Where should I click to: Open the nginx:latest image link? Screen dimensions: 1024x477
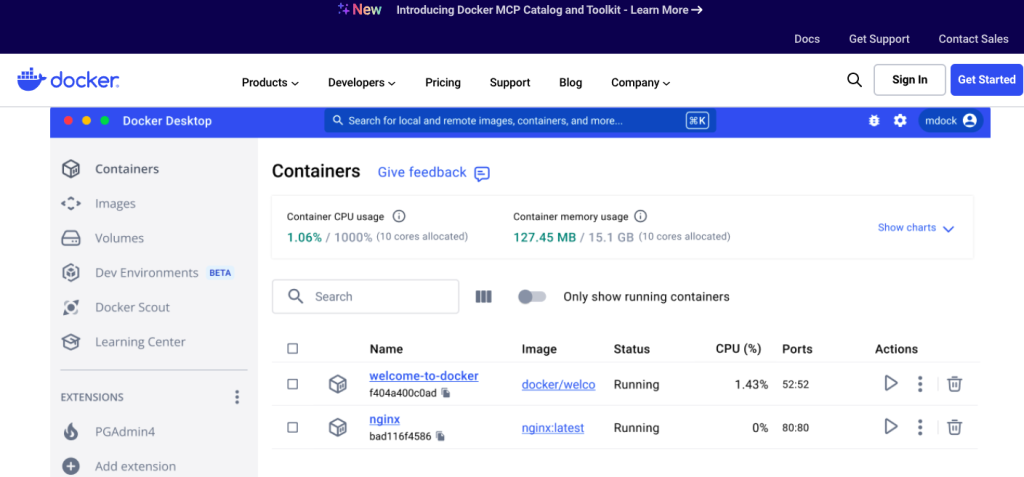pyautogui.click(x=553, y=428)
